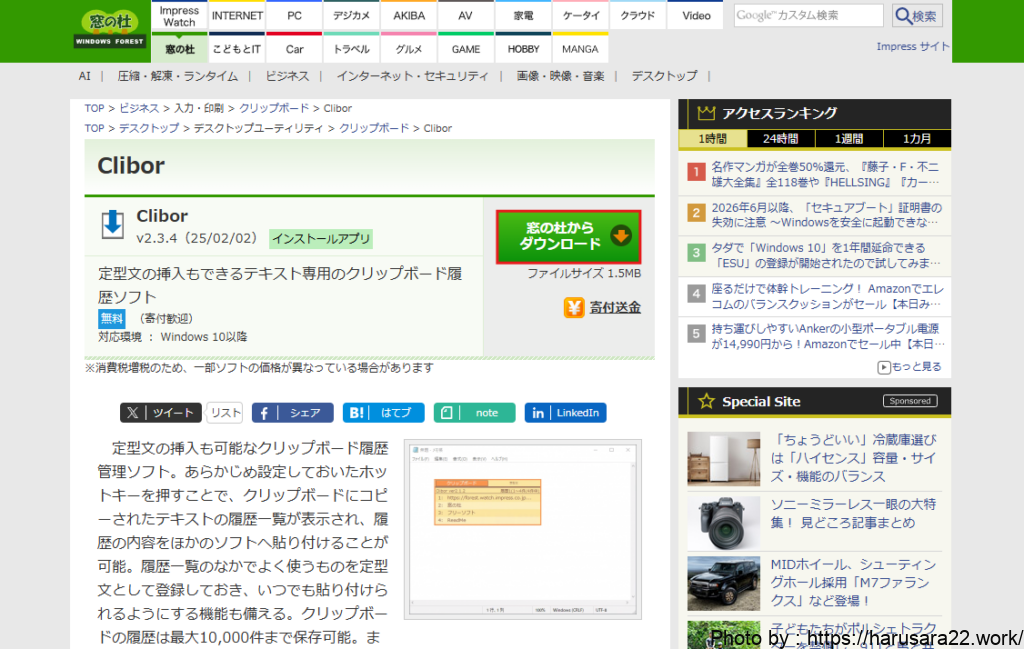Switch ranking to 1週間 tab
The image size is (1024, 649).
[x=849, y=139]
